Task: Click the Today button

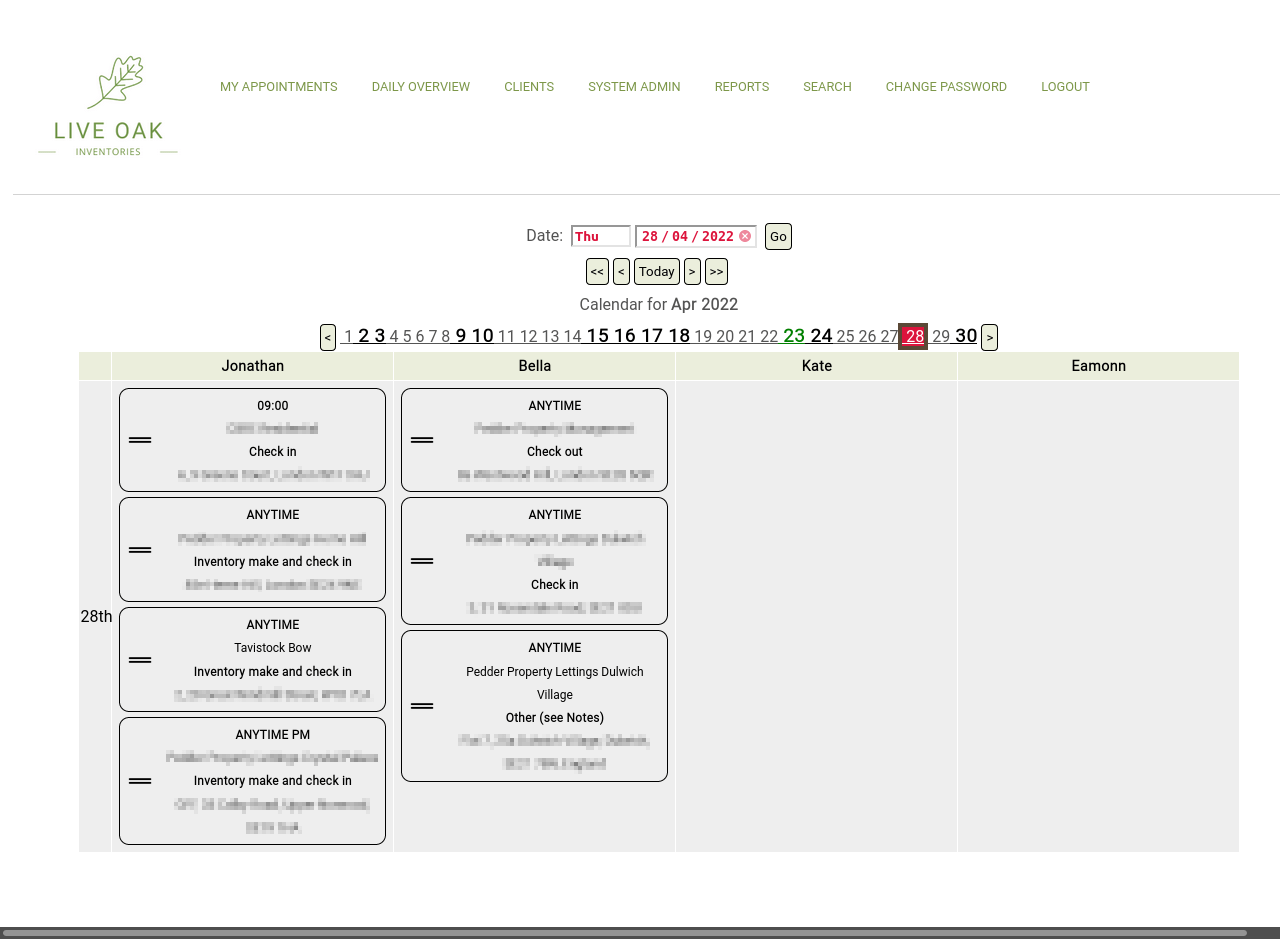Action: (657, 271)
